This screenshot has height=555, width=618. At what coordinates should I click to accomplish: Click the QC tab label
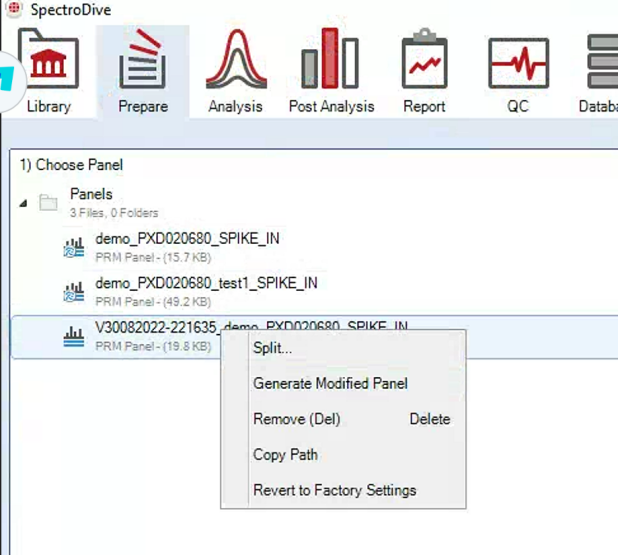point(517,106)
